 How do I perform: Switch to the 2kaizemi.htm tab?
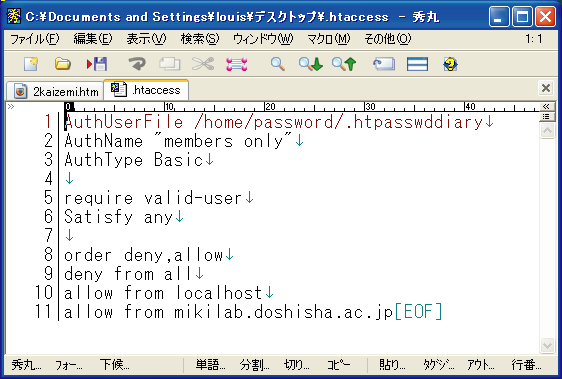pyautogui.click(x=56, y=91)
